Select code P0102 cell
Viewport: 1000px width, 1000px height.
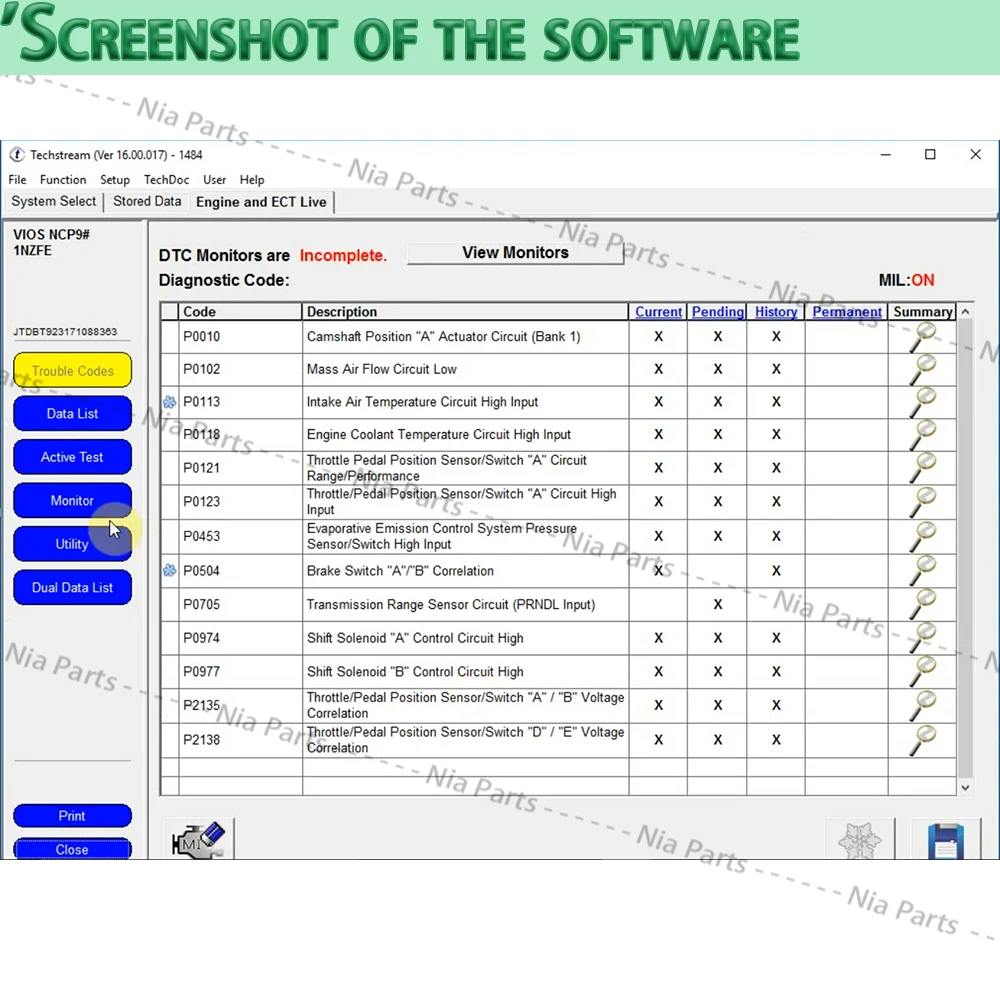tap(240, 369)
